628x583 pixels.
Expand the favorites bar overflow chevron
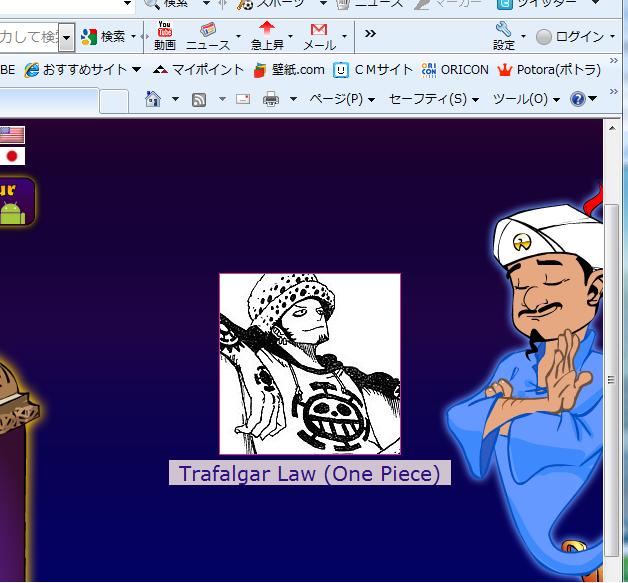click(614, 61)
